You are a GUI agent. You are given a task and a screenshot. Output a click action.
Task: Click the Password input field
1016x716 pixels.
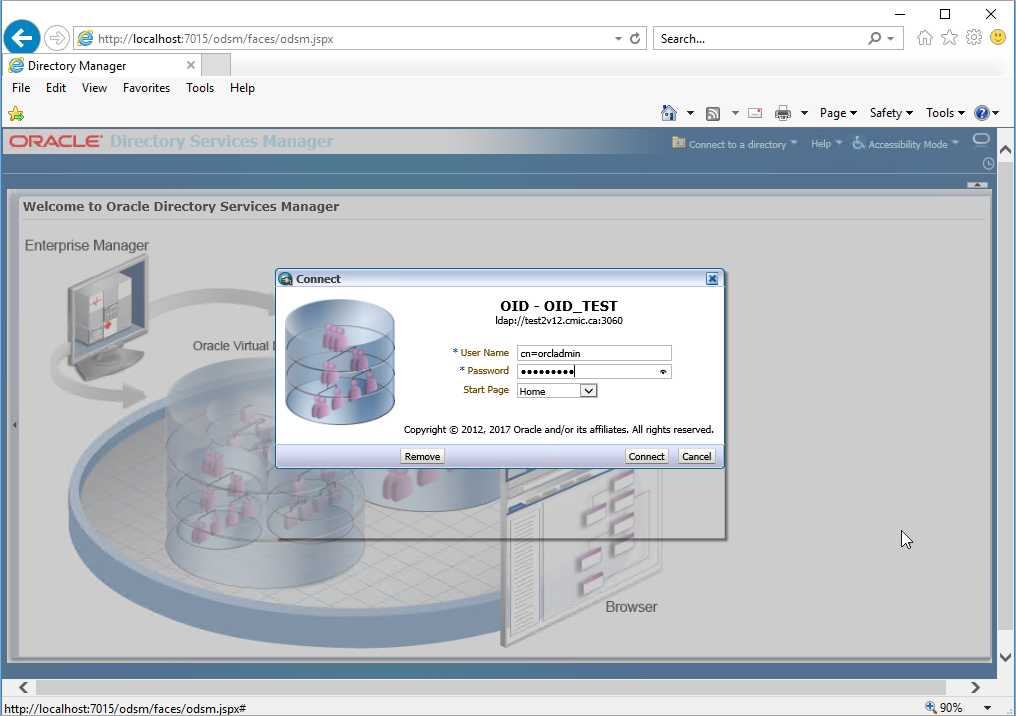click(594, 371)
